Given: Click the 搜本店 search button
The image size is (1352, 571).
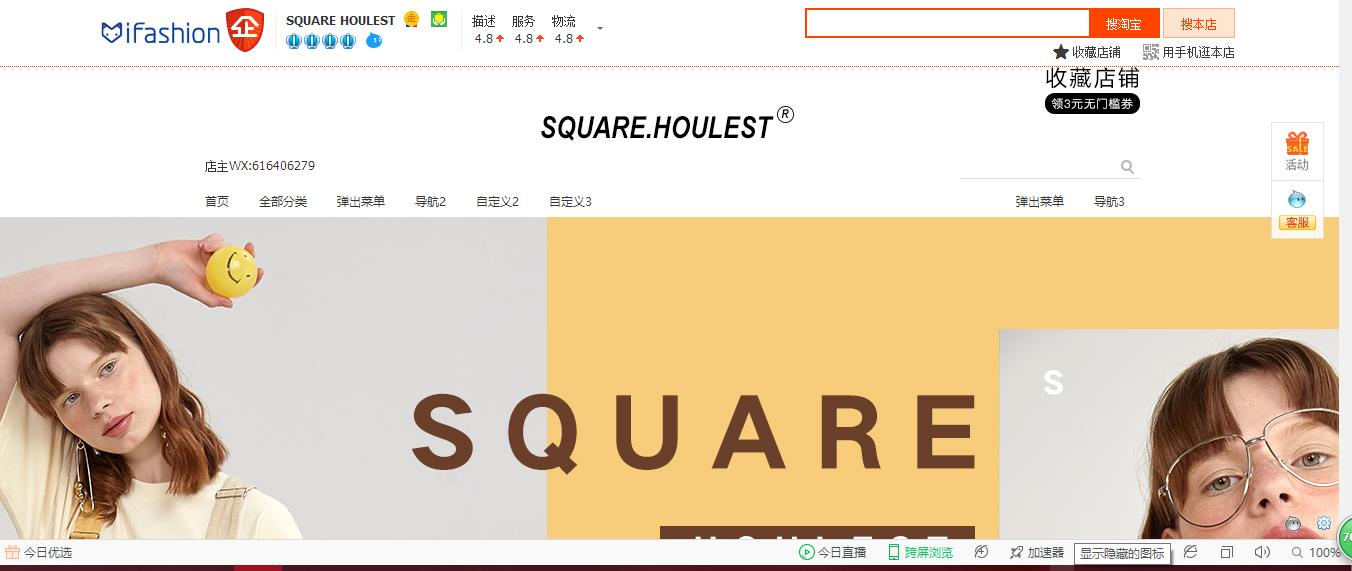Looking at the screenshot, I should [1198, 23].
